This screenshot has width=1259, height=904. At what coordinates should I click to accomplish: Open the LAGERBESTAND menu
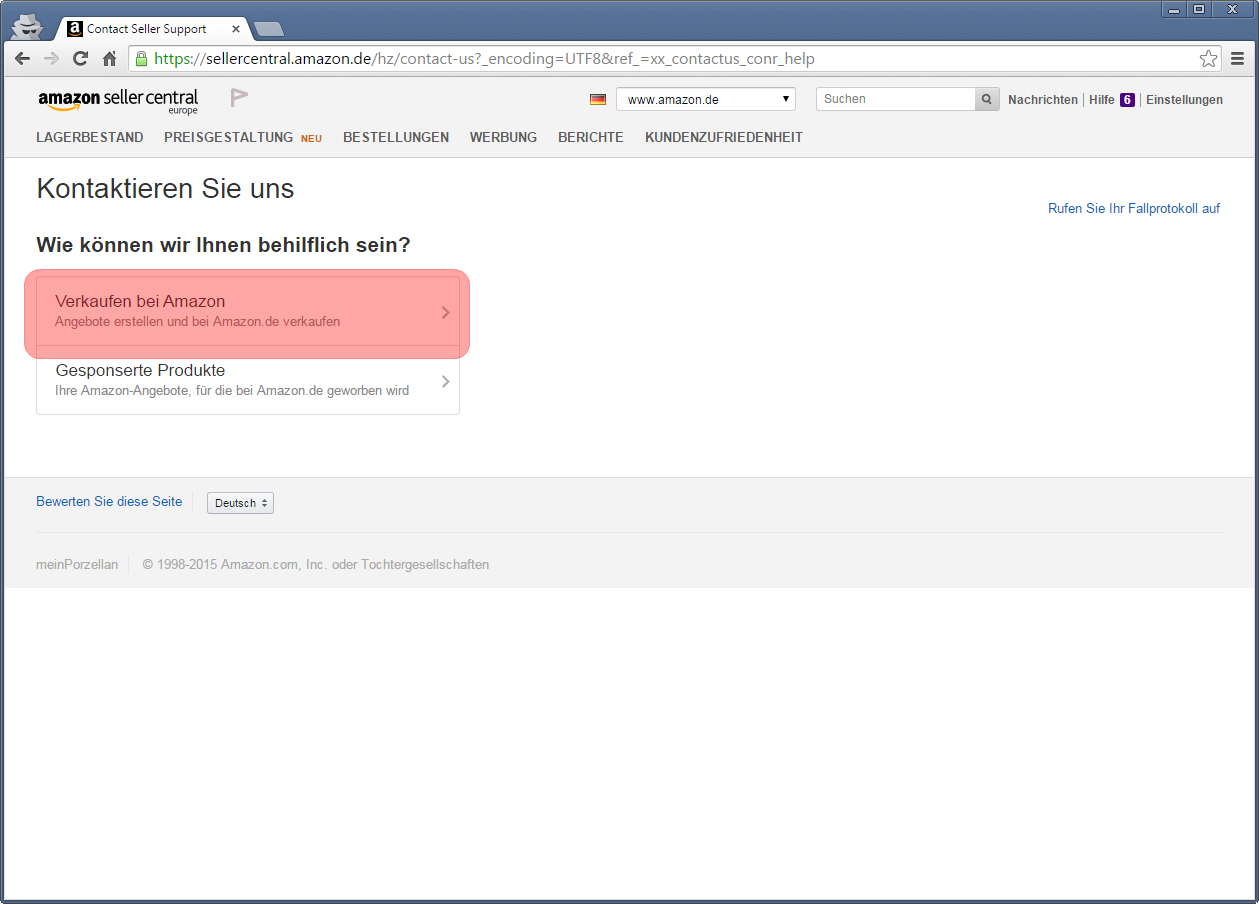tap(90, 137)
